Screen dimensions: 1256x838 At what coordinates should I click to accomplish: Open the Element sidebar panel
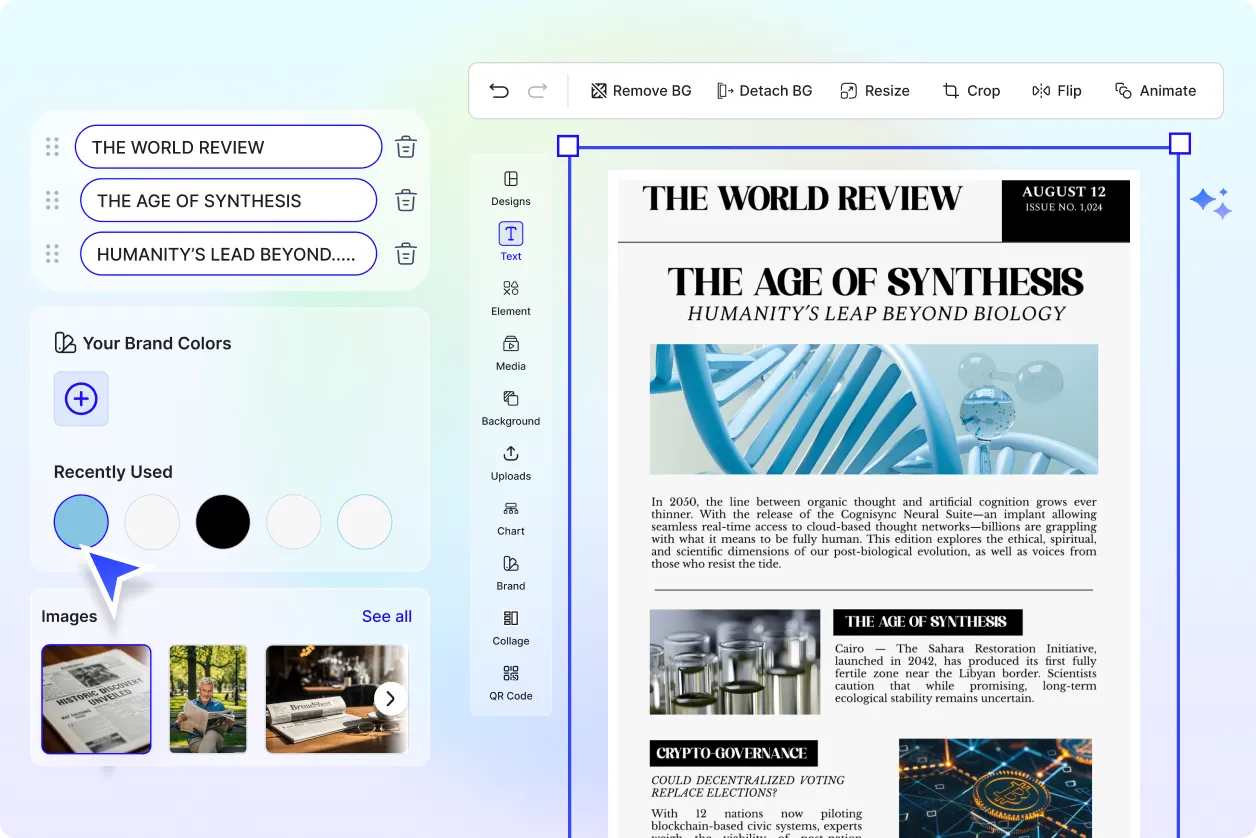coord(511,297)
